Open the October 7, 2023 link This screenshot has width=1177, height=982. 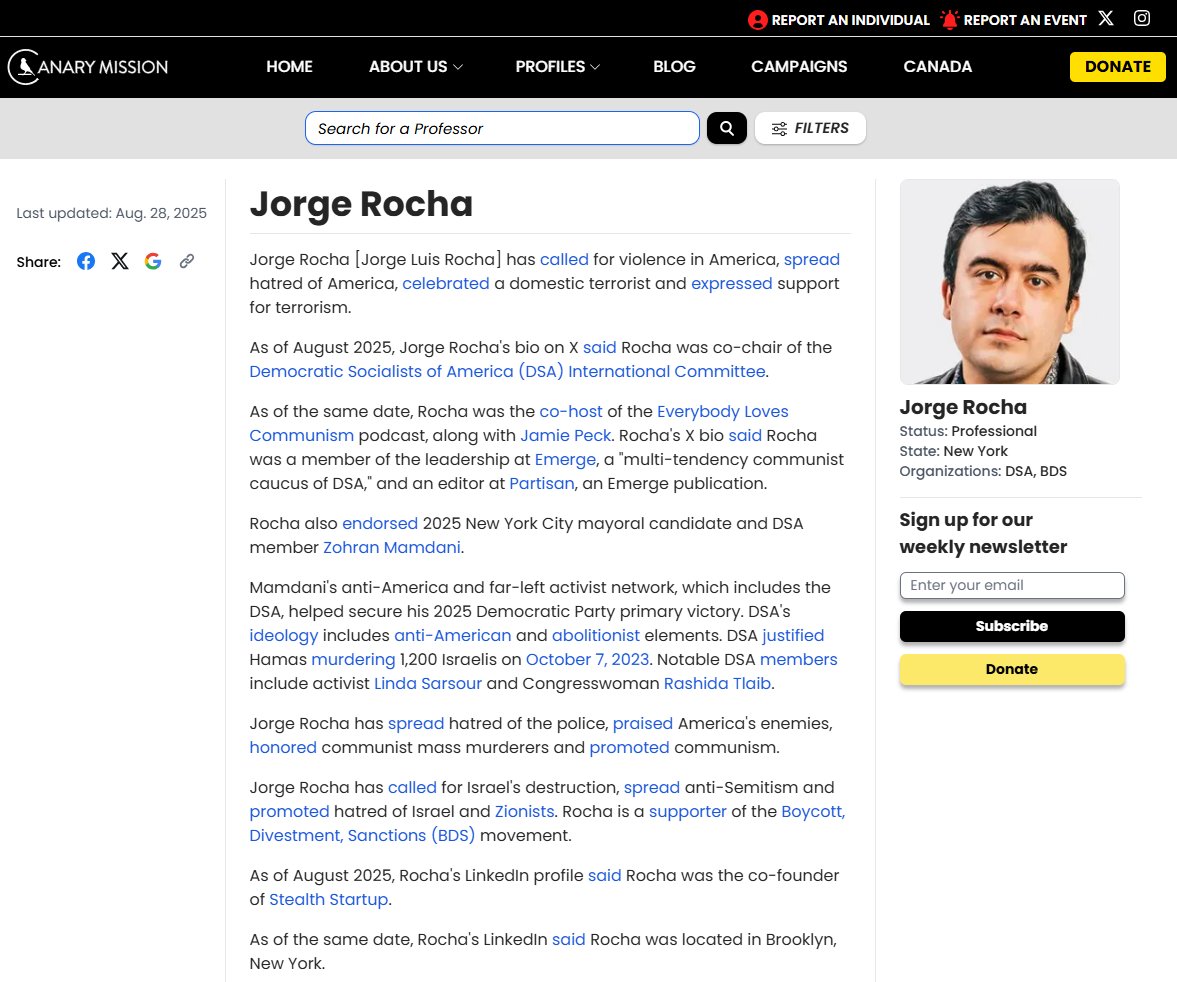click(x=587, y=659)
